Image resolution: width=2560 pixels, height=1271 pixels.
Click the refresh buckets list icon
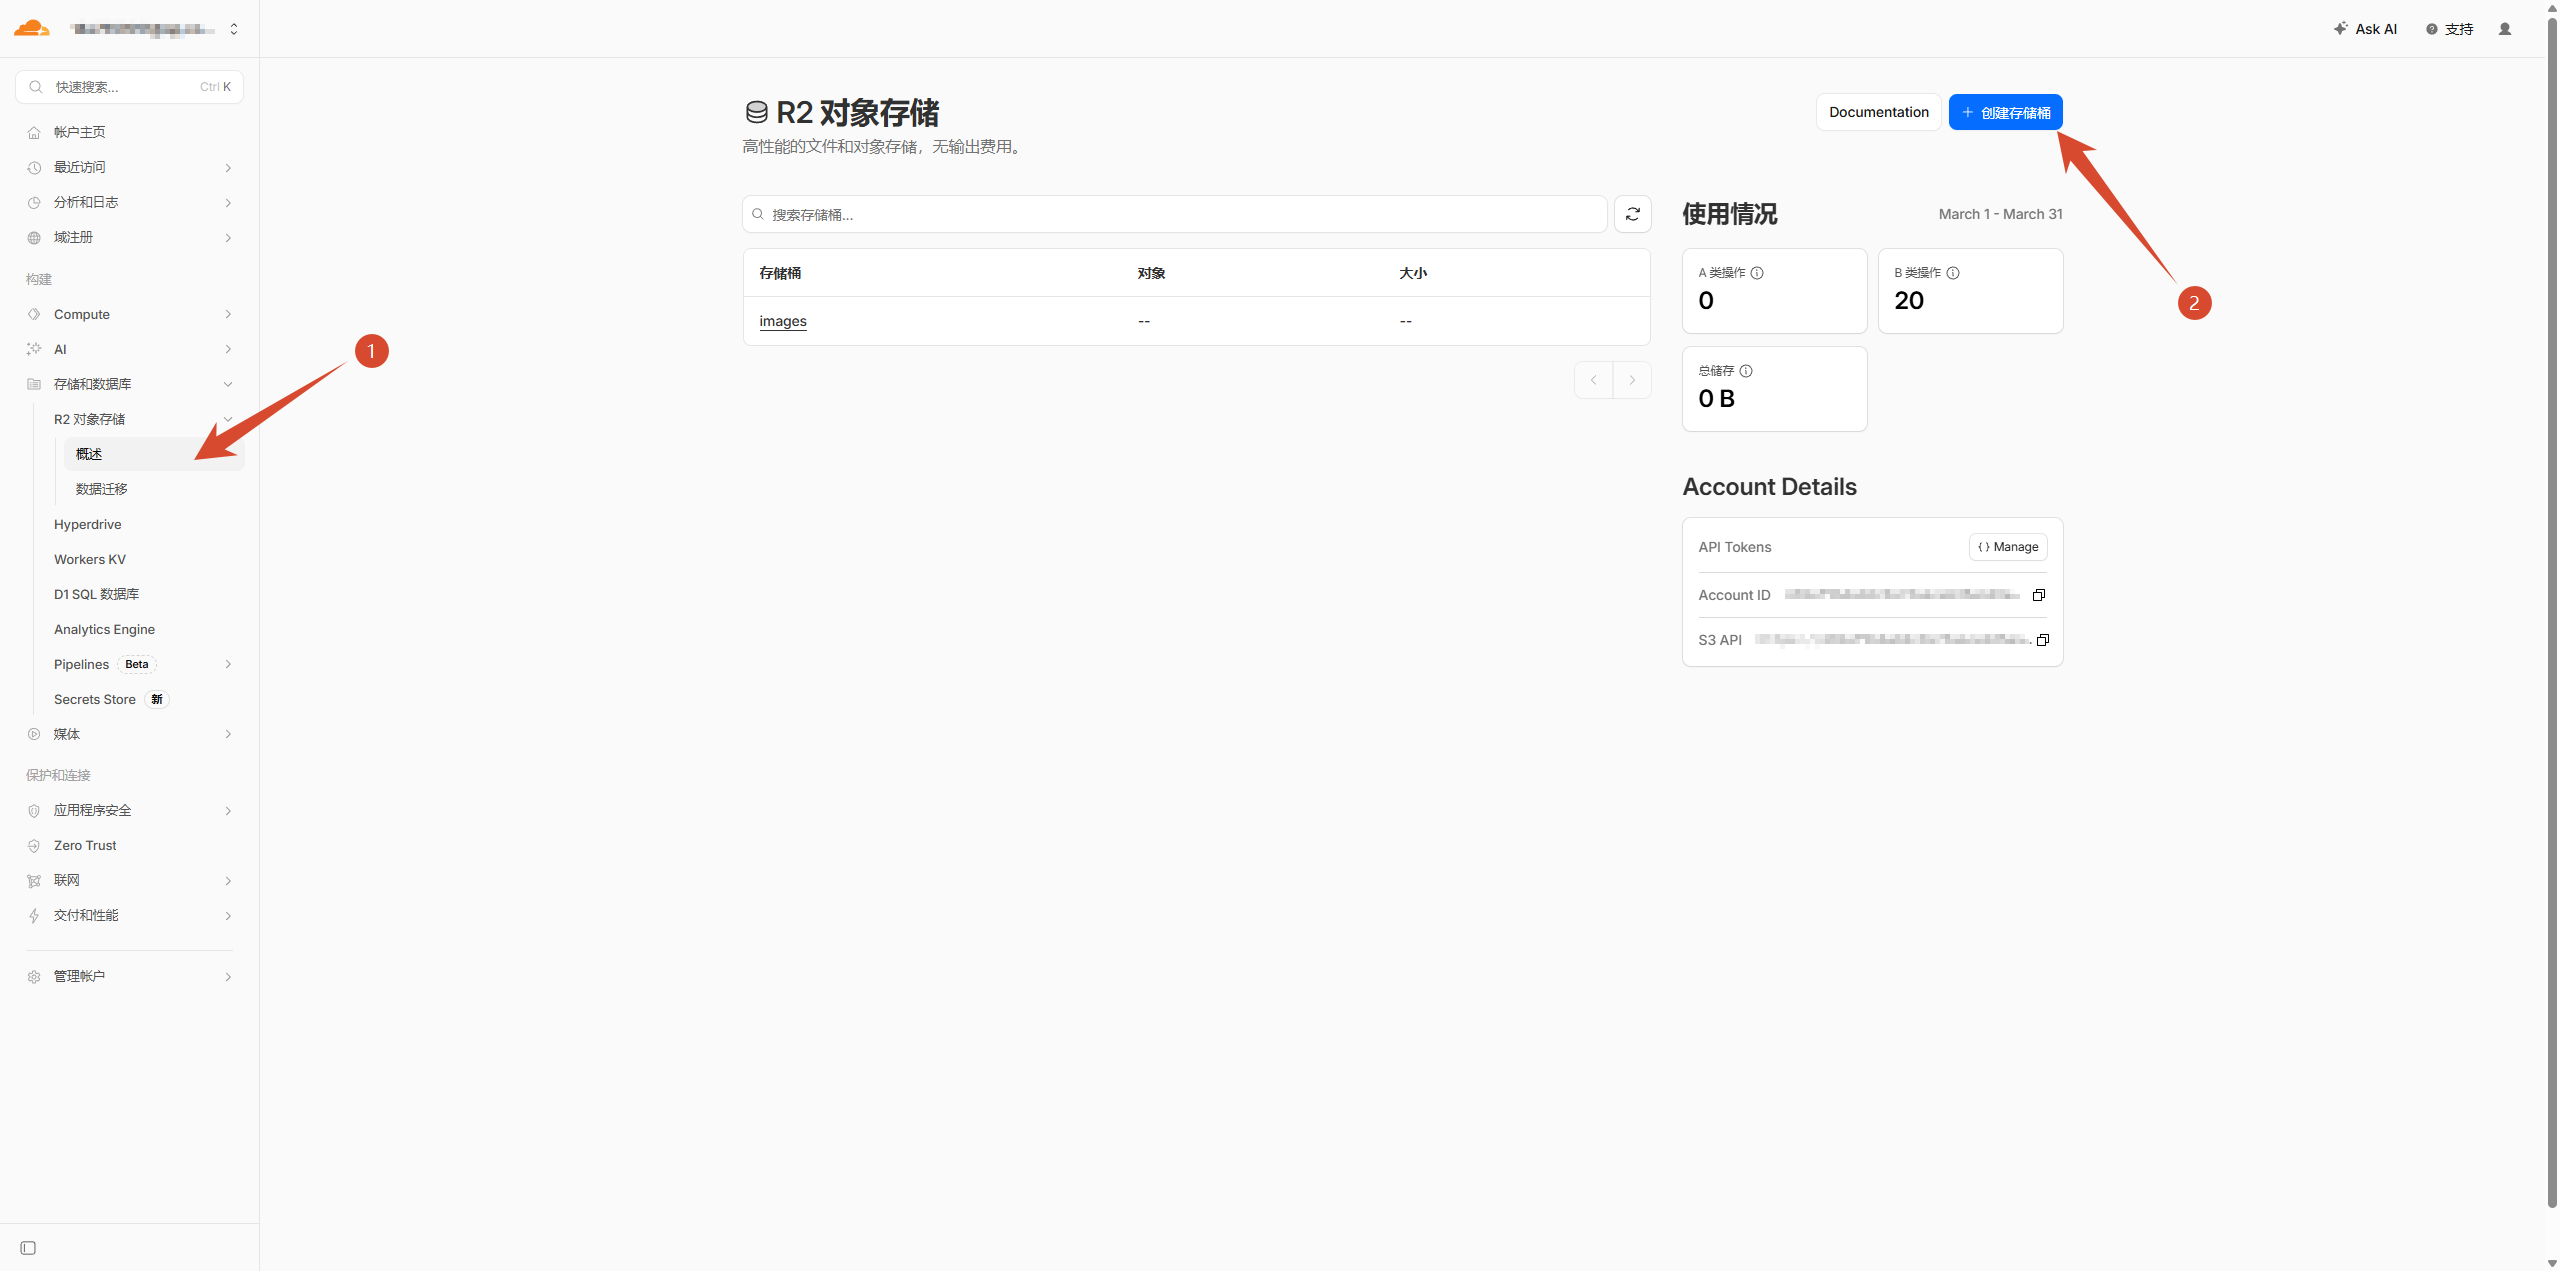[x=1632, y=214]
